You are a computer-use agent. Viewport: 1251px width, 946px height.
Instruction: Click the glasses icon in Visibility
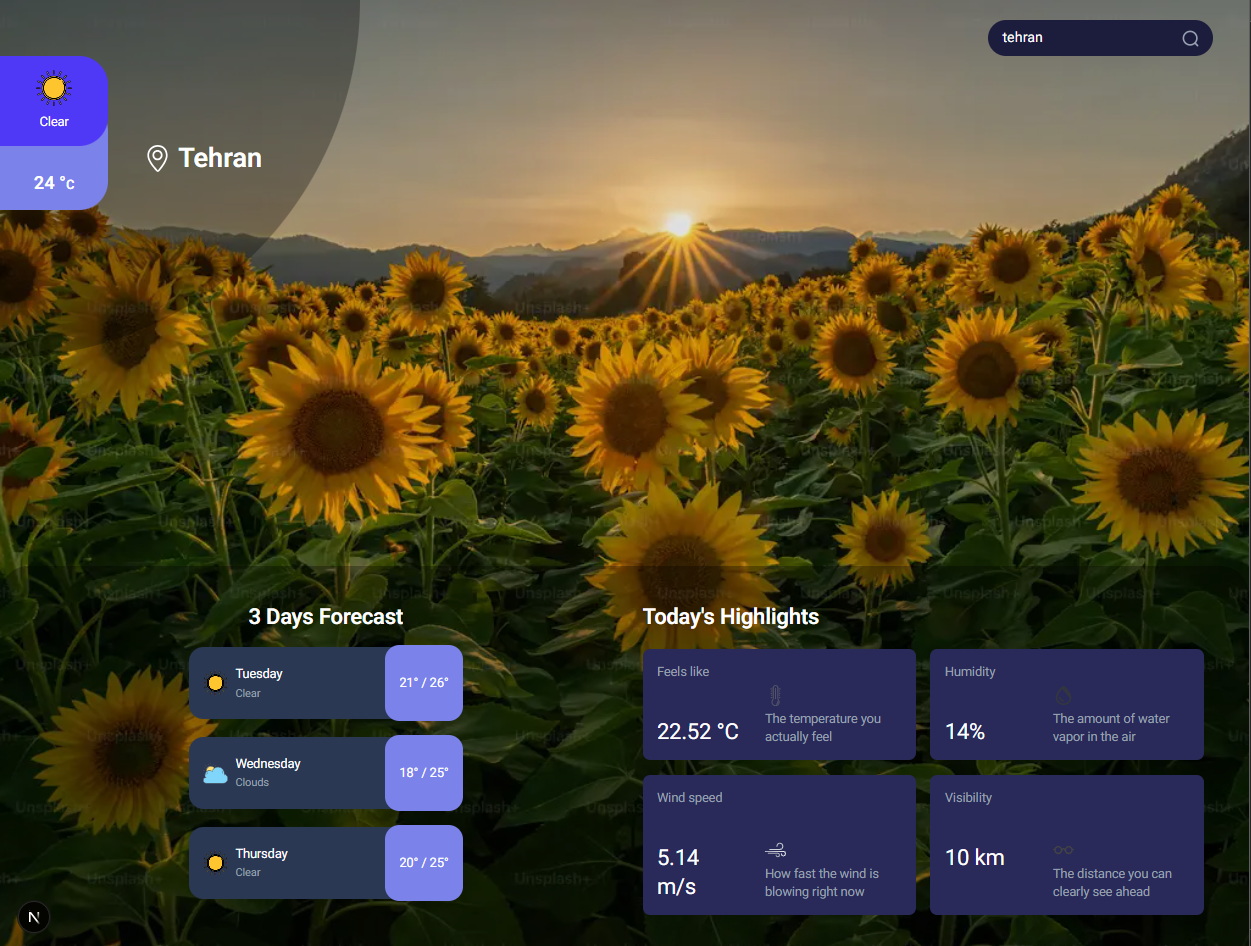pos(1063,850)
